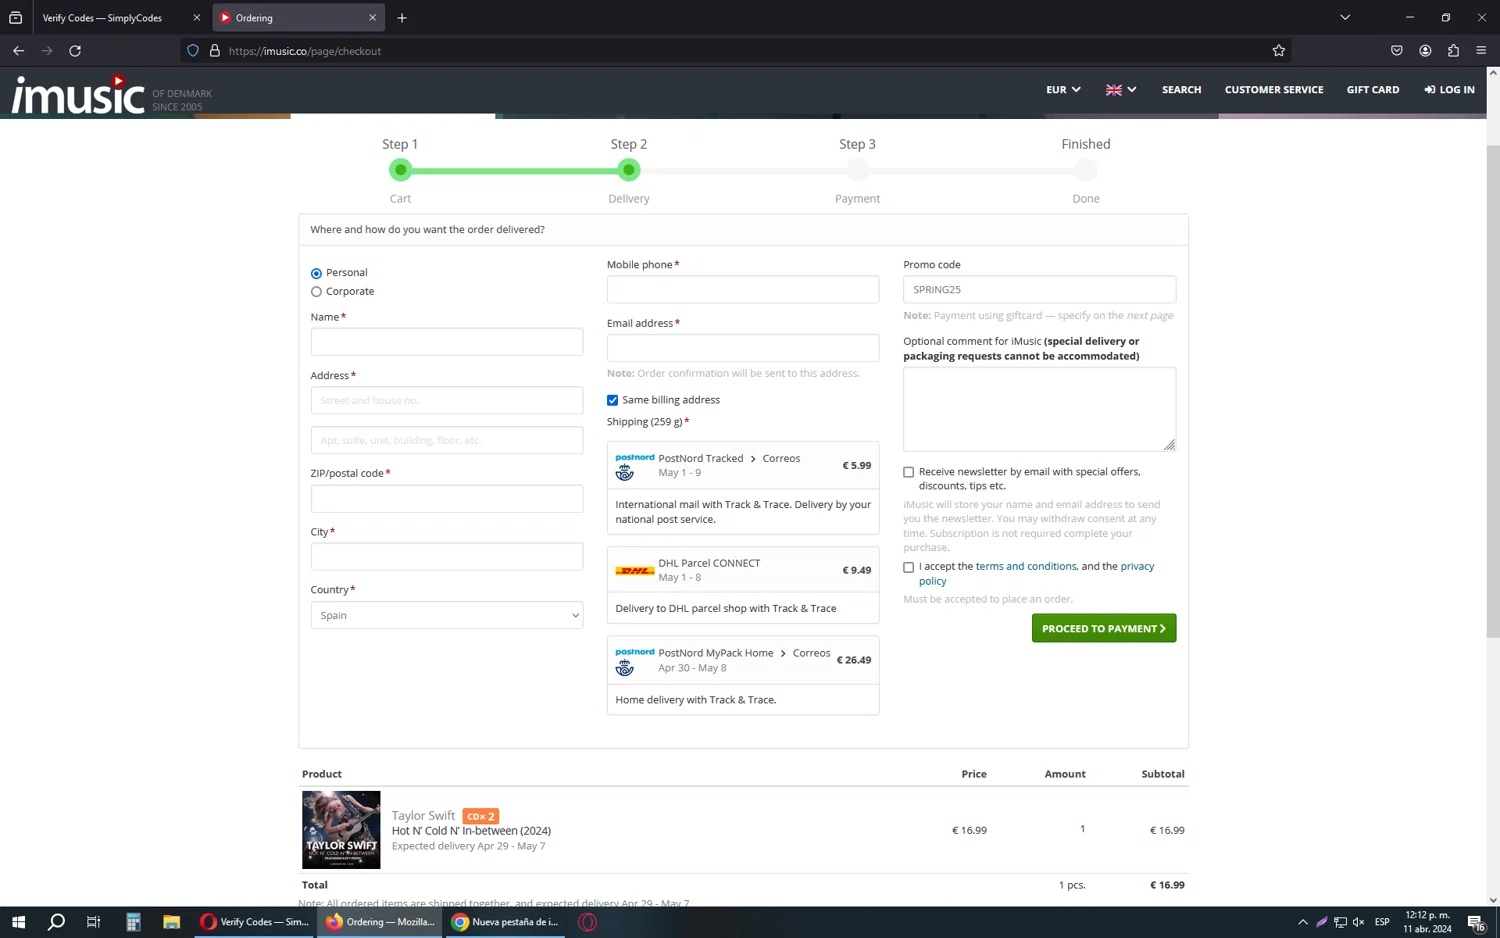
Task: Open GIFT CARD in header menu
Action: tap(1372, 90)
